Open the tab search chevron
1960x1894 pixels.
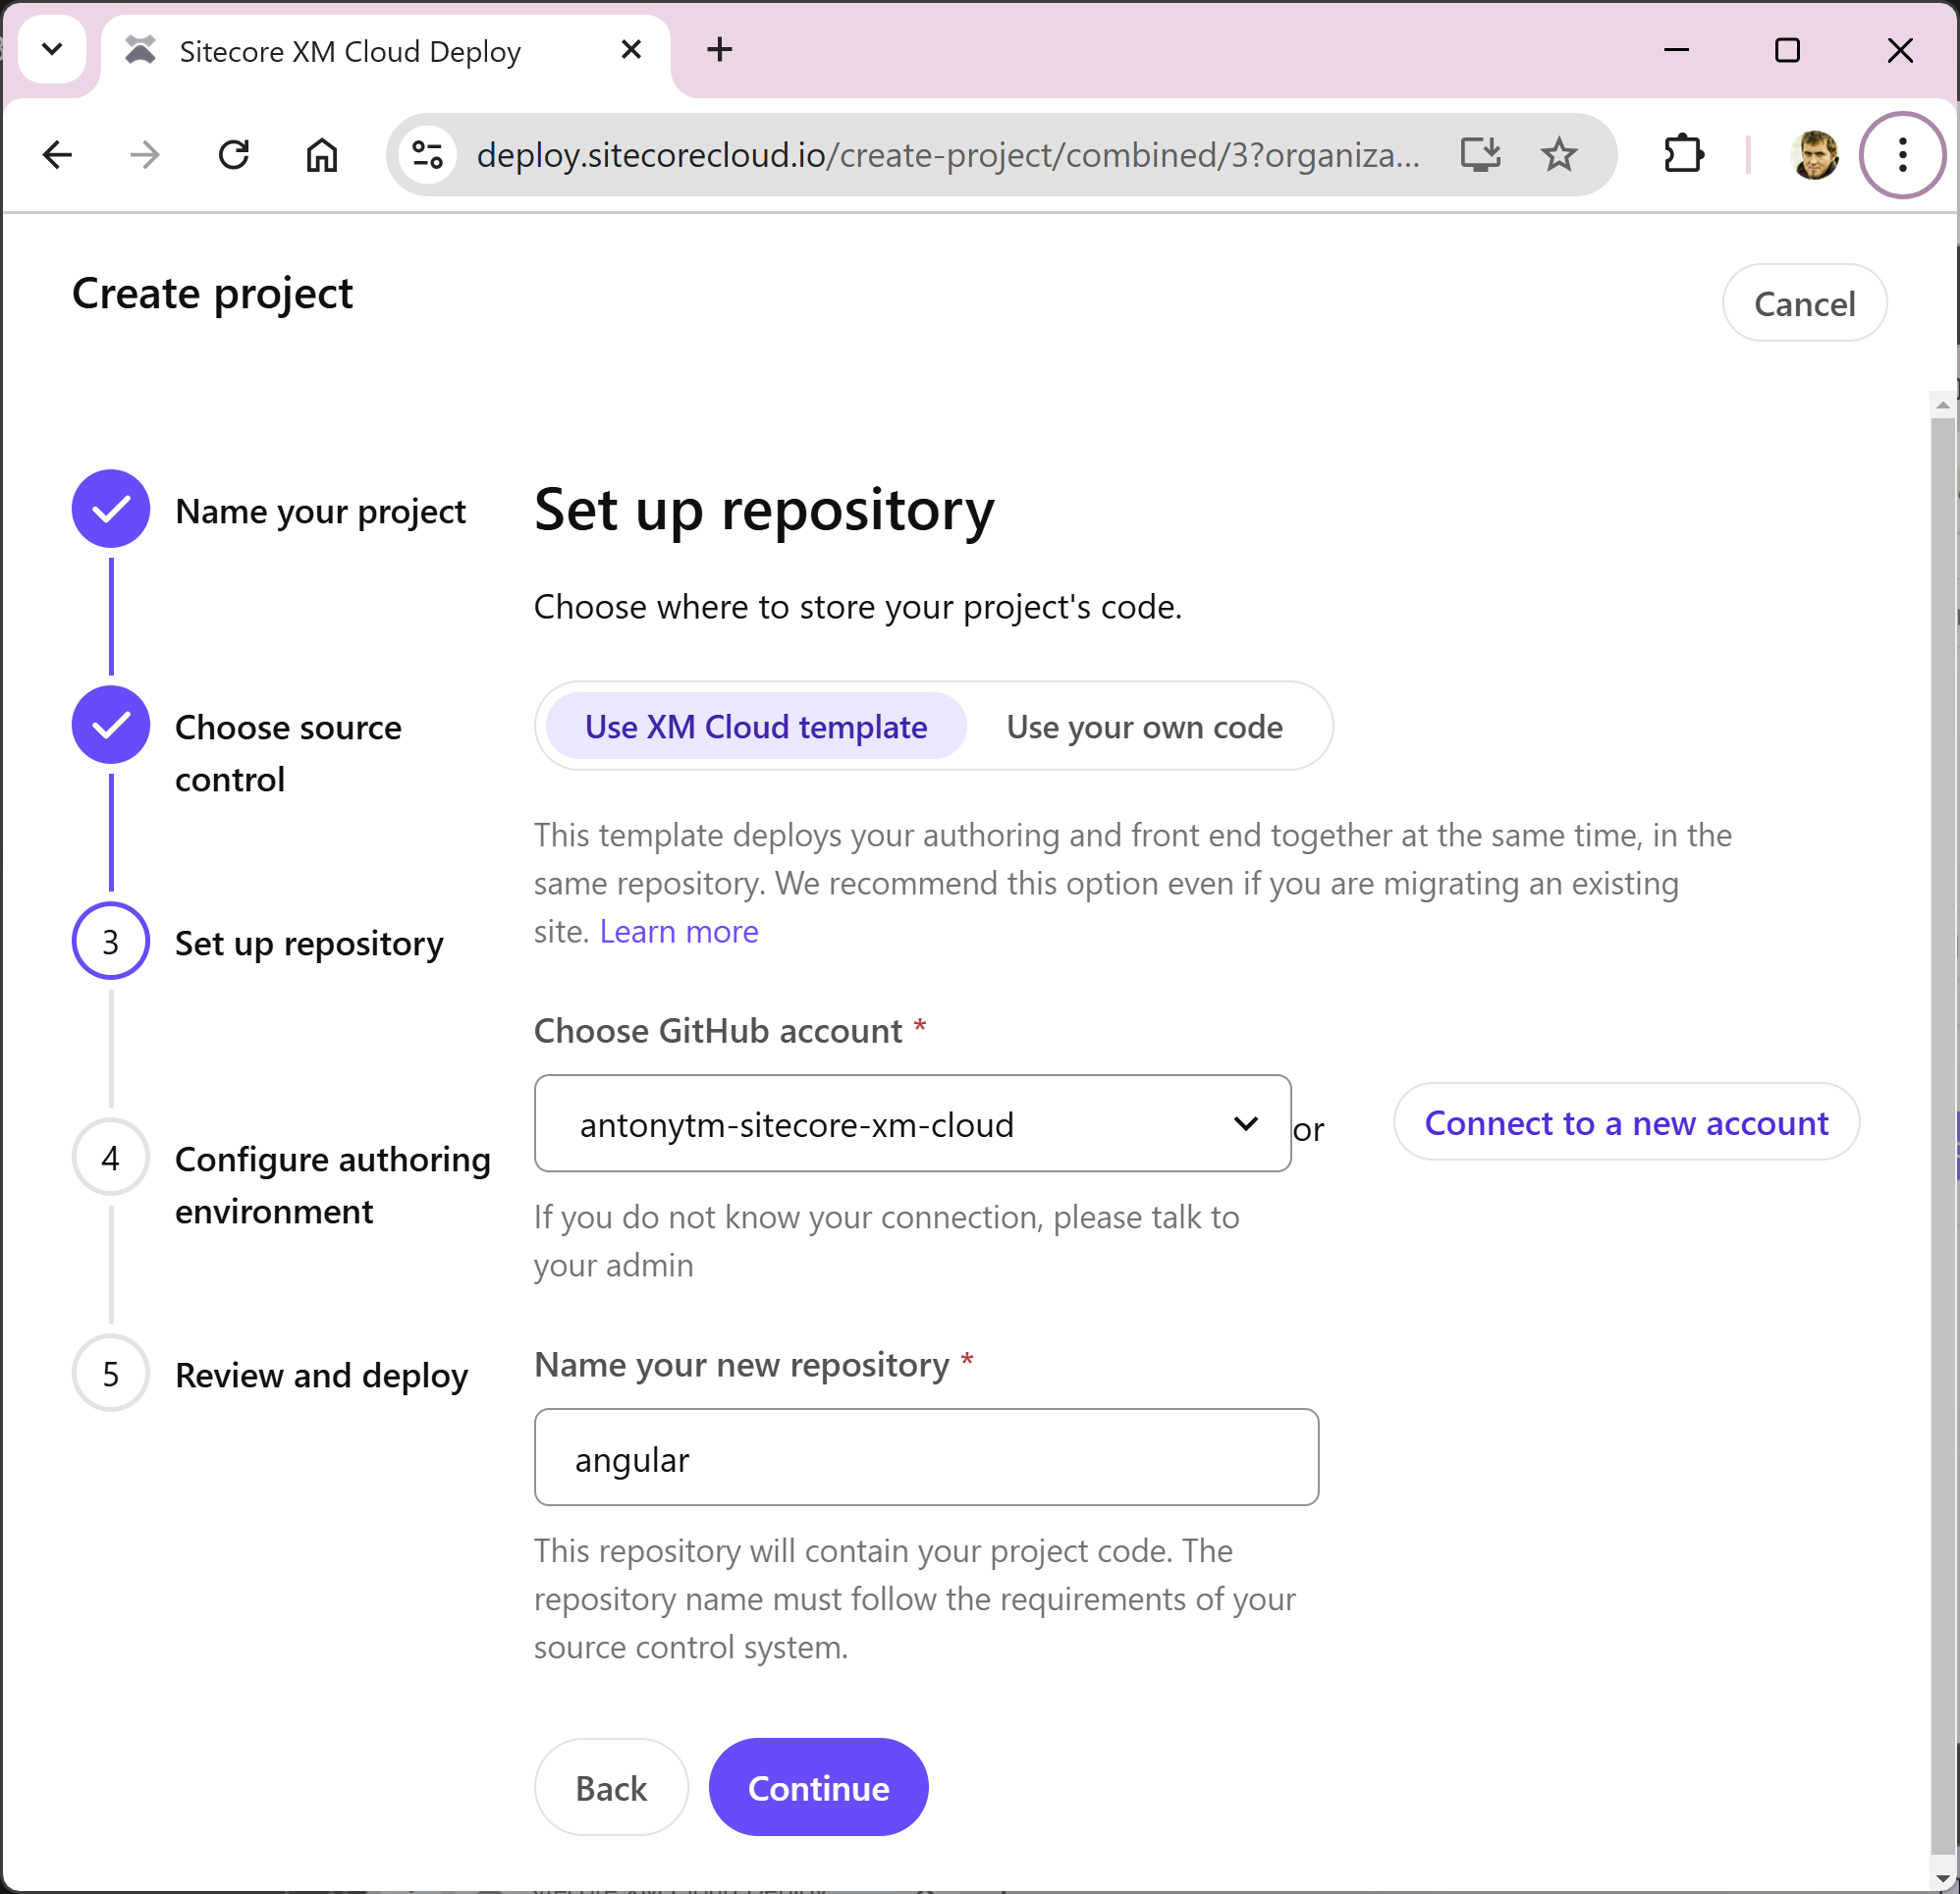(x=52, y=49)
